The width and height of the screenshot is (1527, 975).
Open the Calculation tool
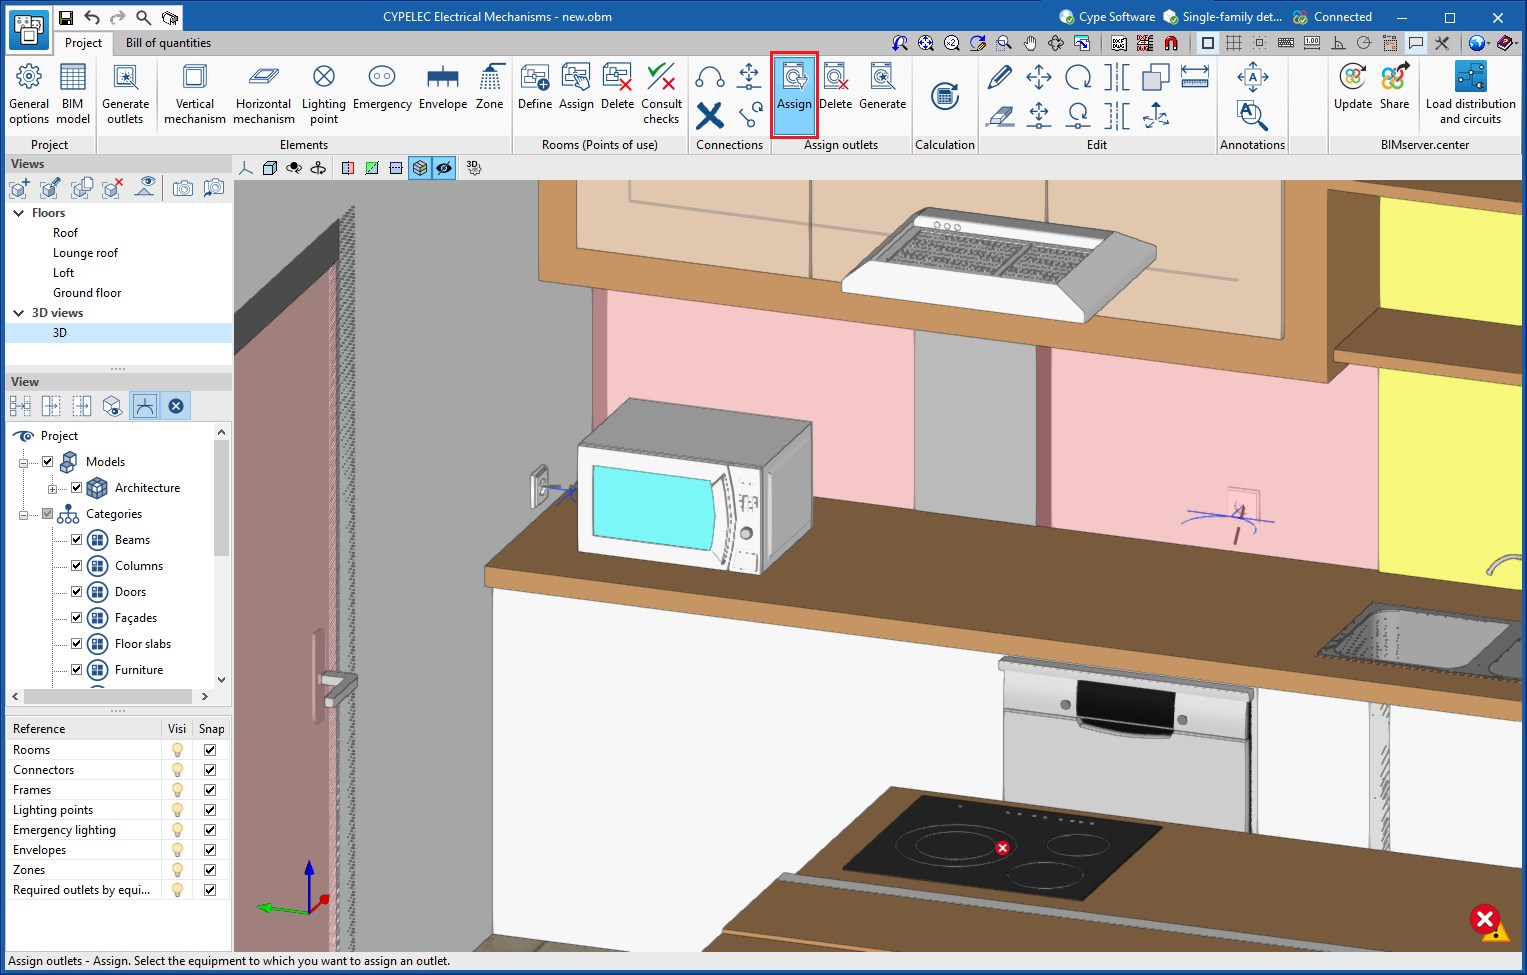[x=944, y=97]
